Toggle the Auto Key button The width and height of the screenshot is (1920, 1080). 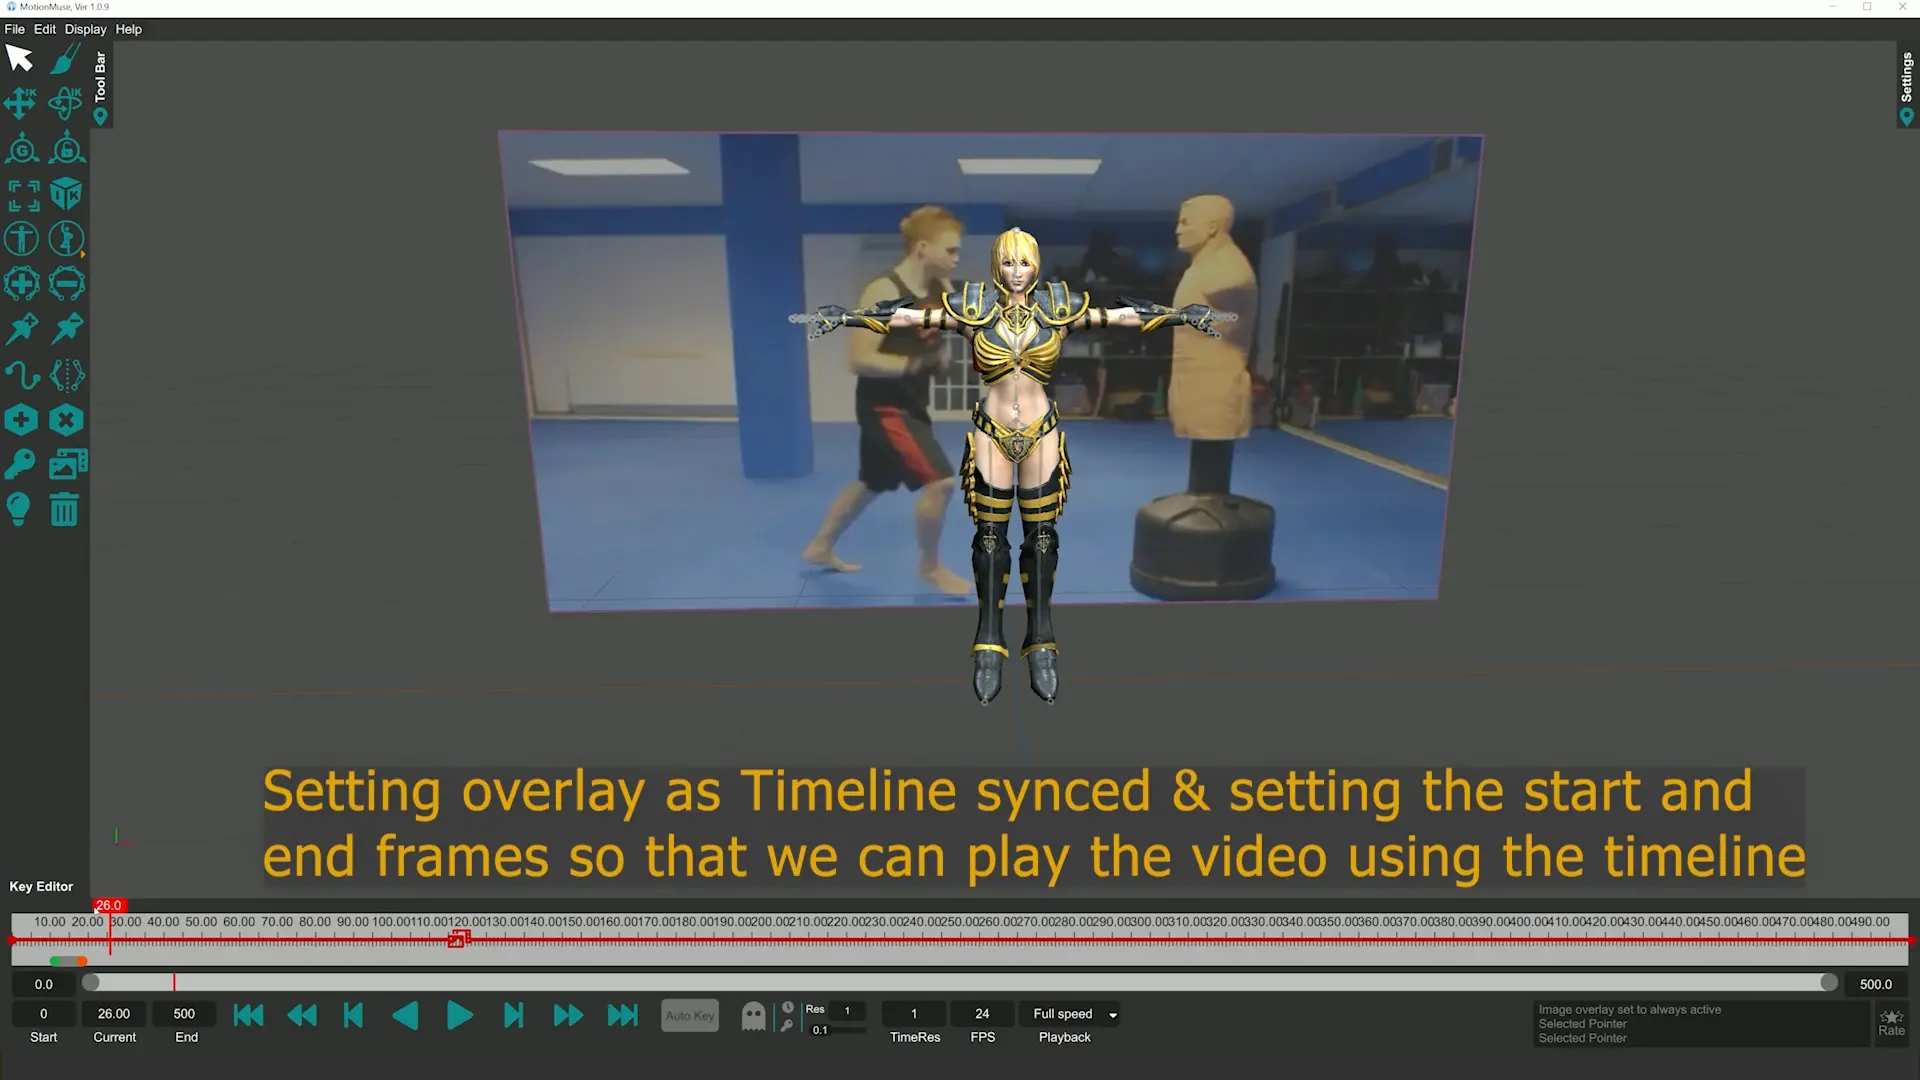[690, 1016]
